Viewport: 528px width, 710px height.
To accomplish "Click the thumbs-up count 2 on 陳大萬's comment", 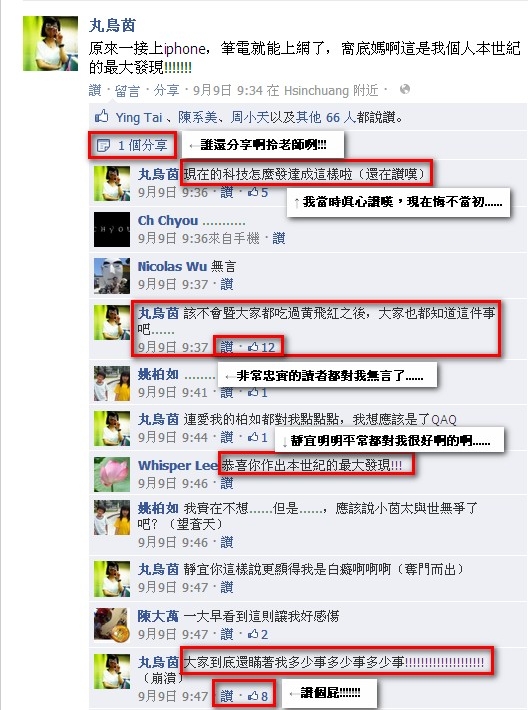I will coord(258,634).
